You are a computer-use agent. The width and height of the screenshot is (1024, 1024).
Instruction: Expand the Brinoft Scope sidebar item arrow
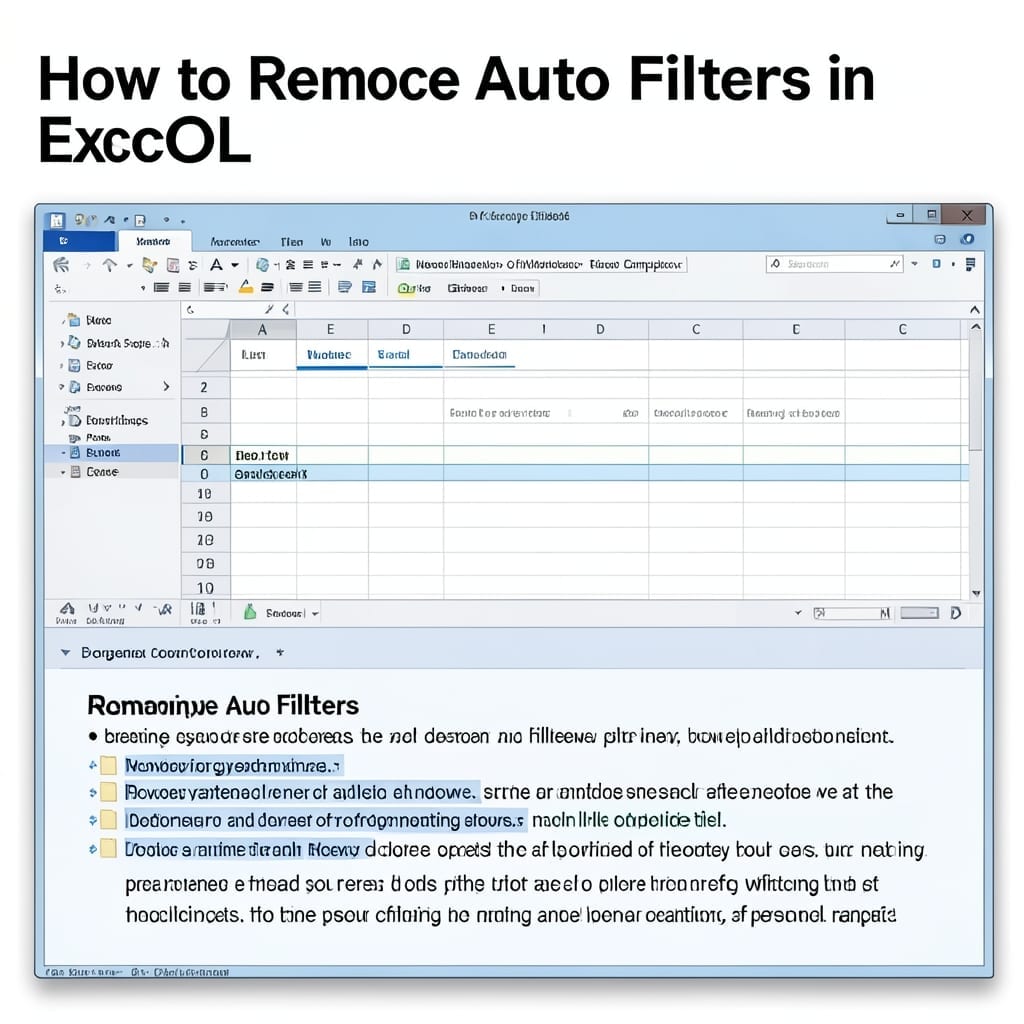pyautogui.click(x=62, y=344)
